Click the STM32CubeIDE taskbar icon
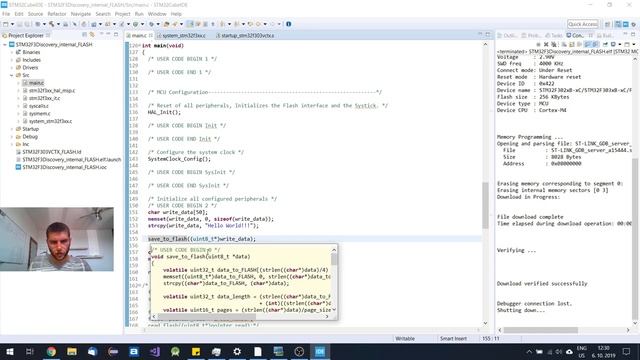This screenshot has width=640, height=360. click(320, 351)
